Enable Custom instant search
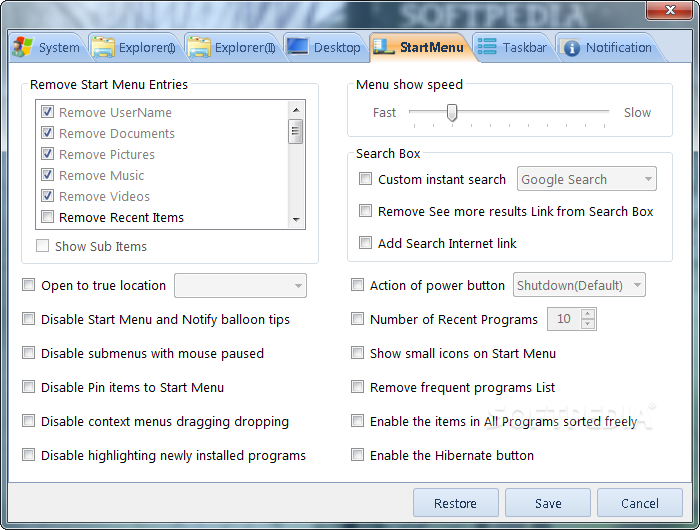The height and width of the screenshot is (530, 700). (365, 179)
